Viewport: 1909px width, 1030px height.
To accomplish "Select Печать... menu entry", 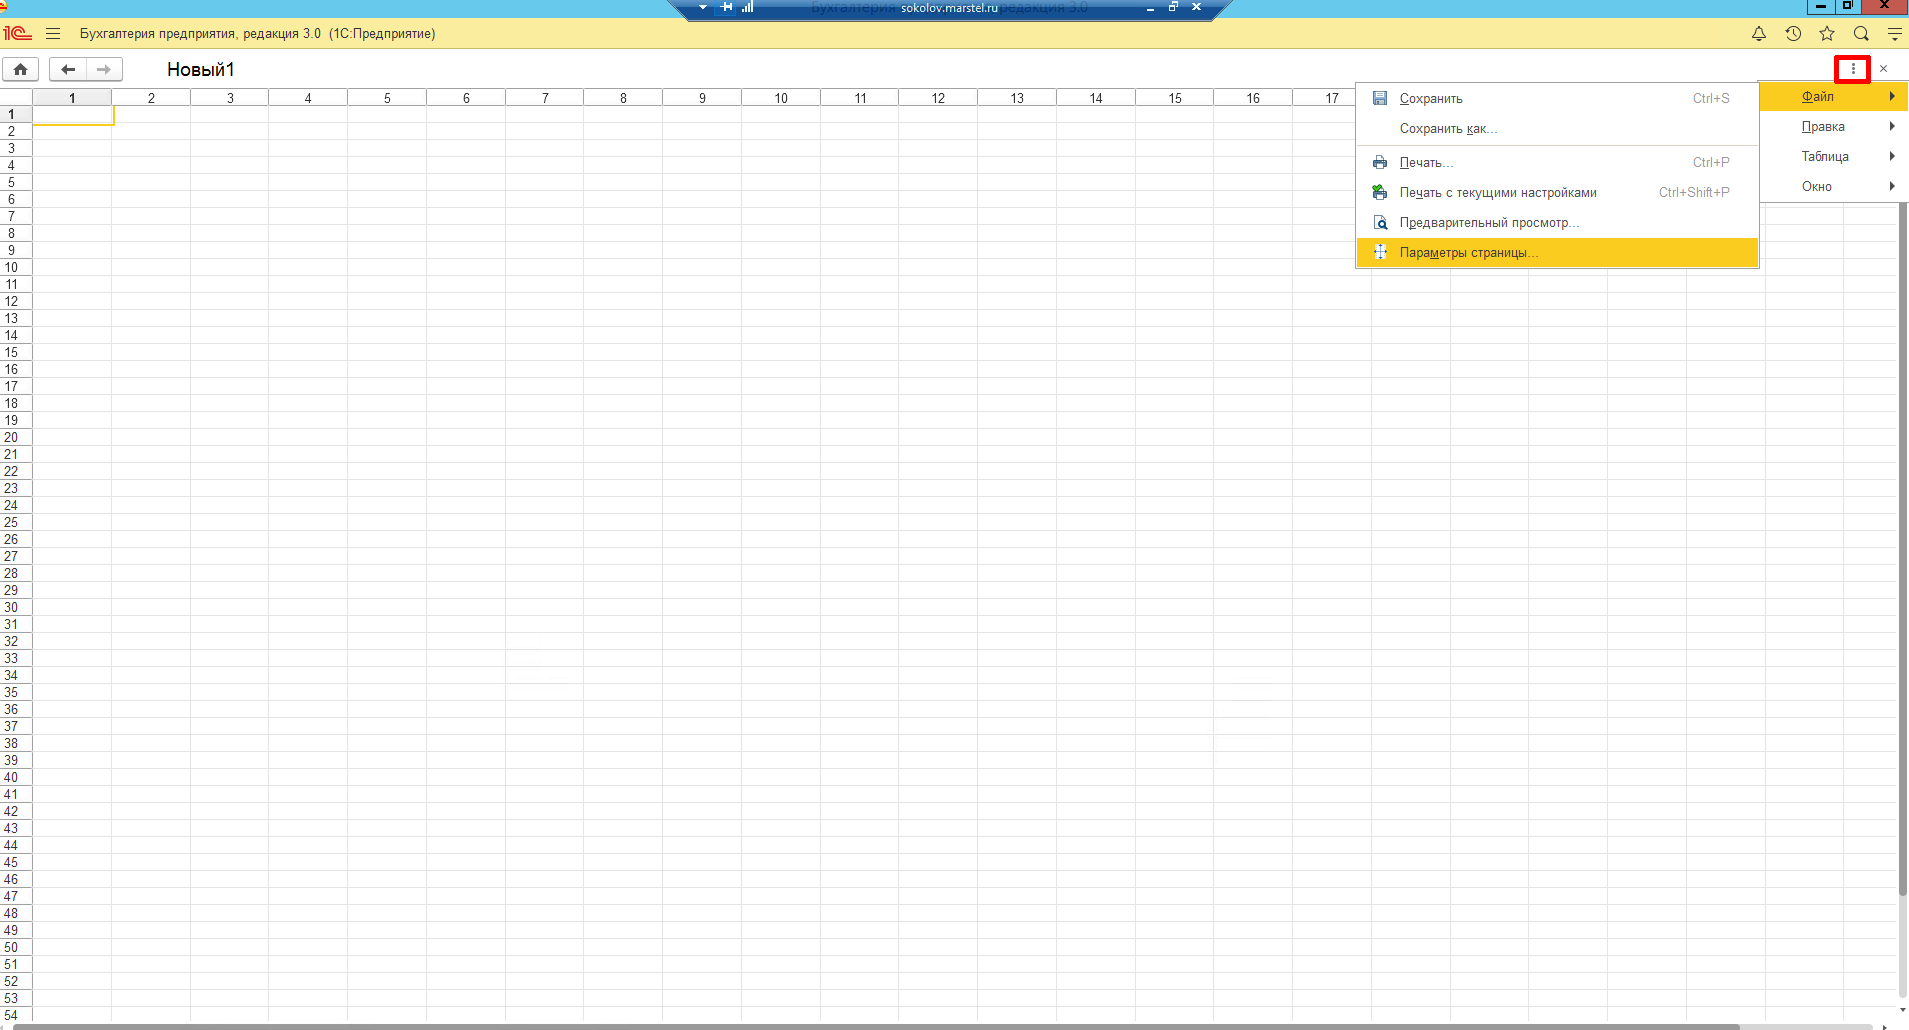I will coord(1557,162).
